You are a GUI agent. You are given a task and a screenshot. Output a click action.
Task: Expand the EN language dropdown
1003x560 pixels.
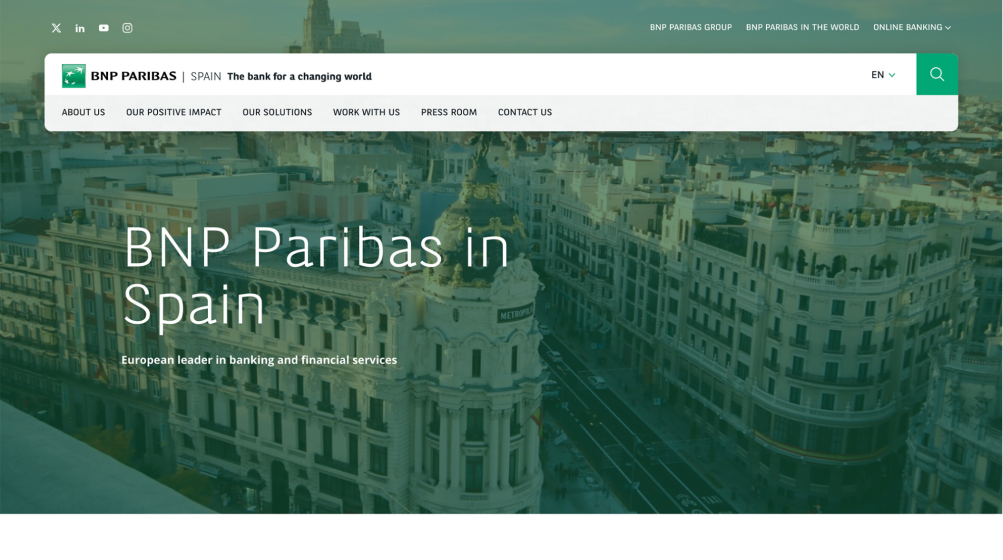click(883, 75)
